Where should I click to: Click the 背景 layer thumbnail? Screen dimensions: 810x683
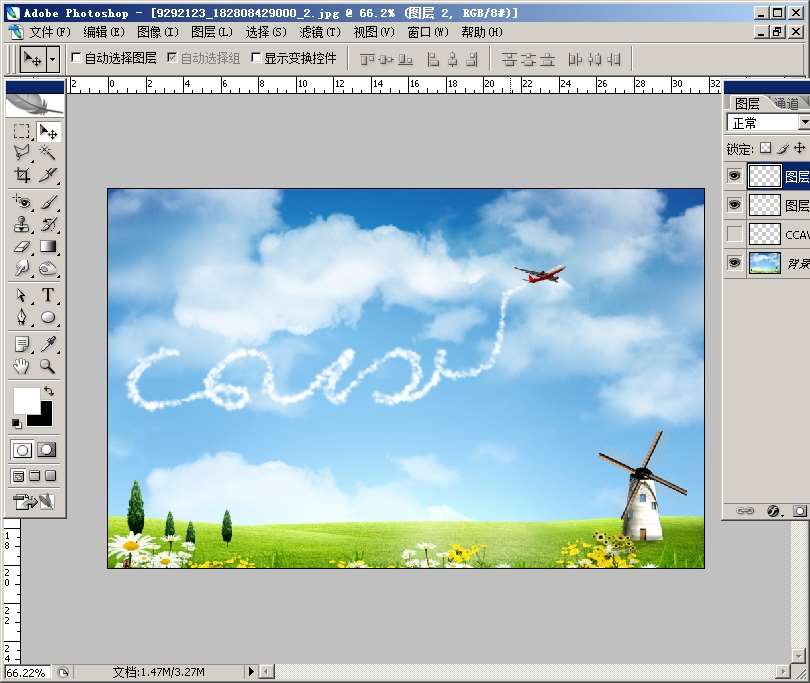766,263
